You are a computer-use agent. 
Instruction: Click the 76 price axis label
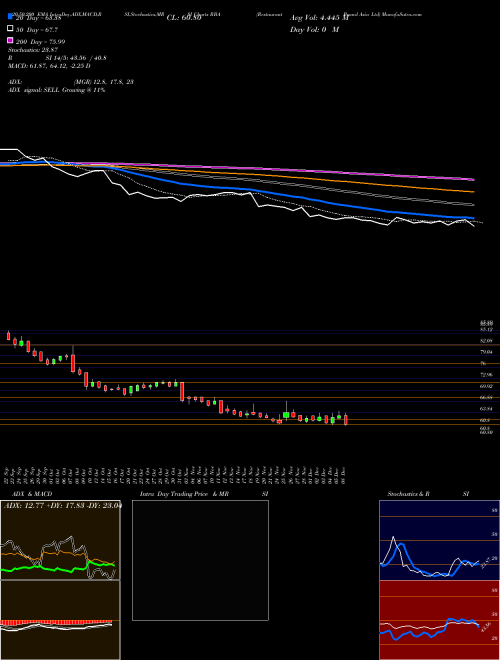click(483, 363)
